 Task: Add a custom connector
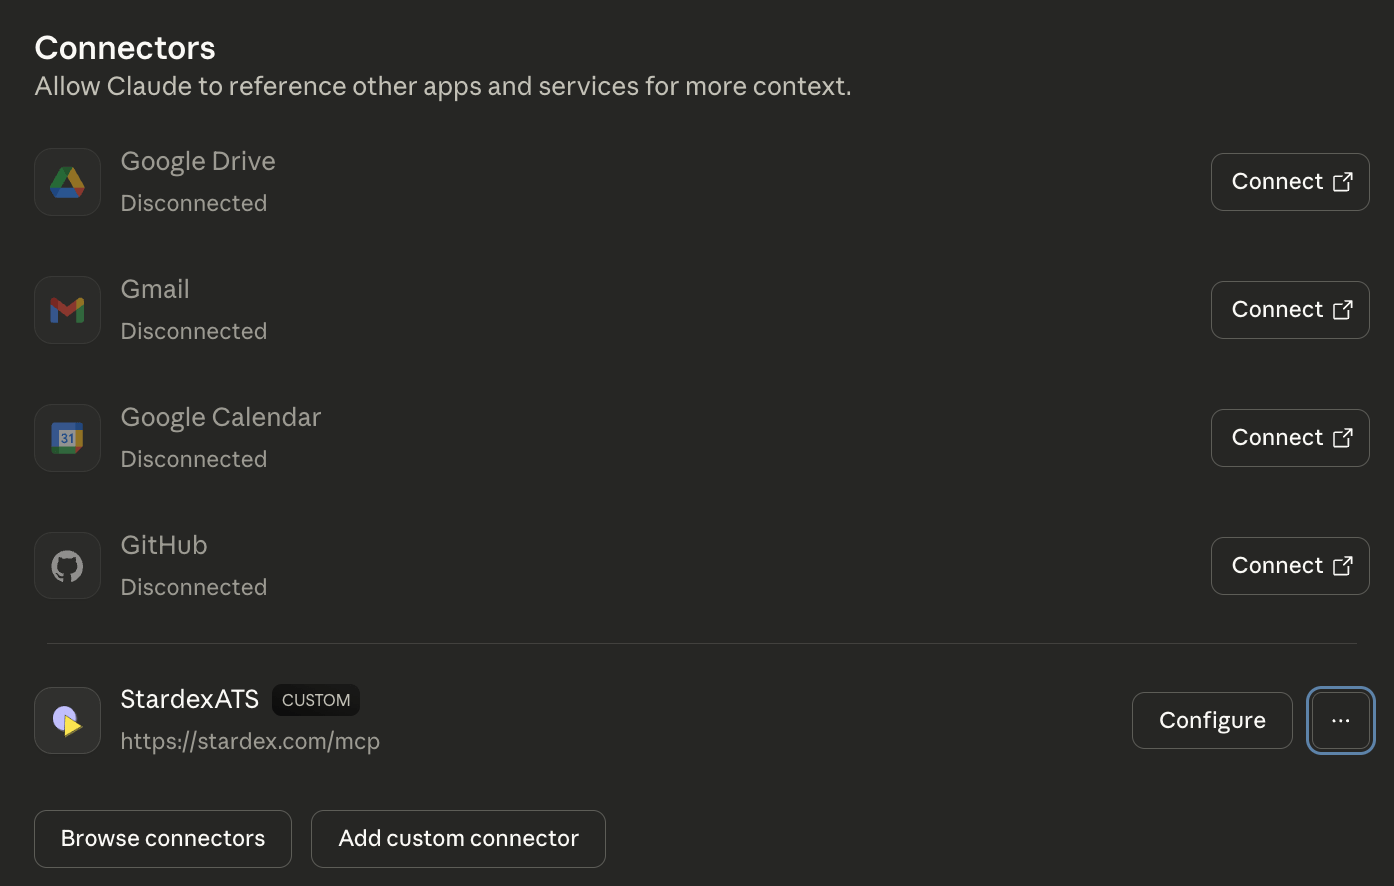coord(458,839)
